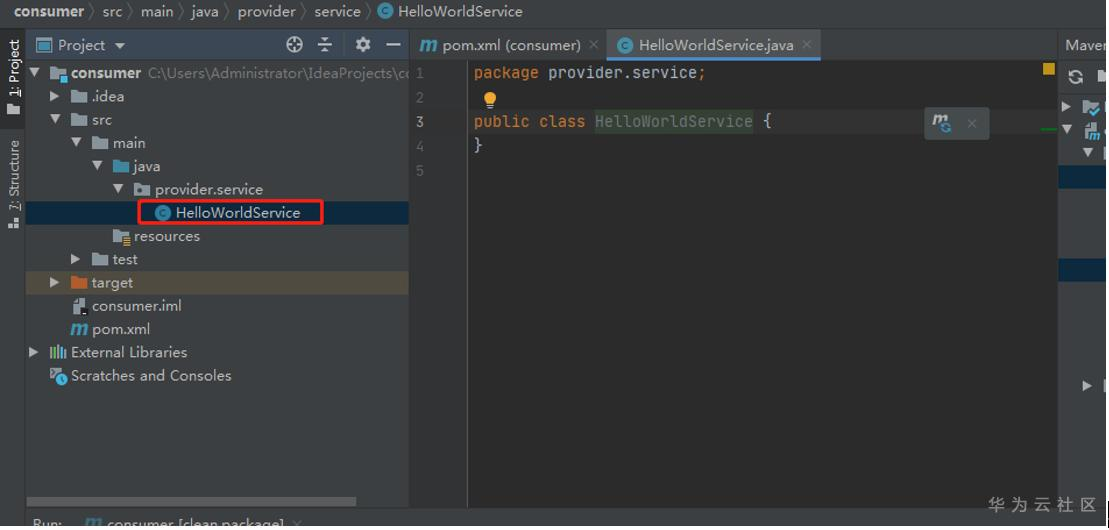Viewport: 1109px width, 530px height.
Task: Expand the test folder
Action: pyautogui.click(x=76, y=260)
